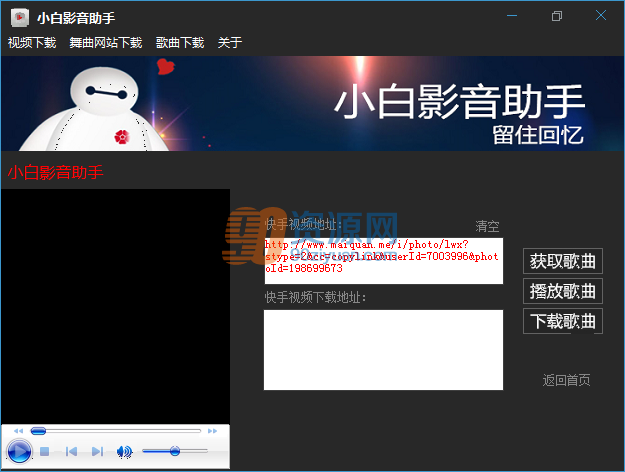The height and width of the screenshot is (472, 625).
Task: Minimize the 小白影音助手 window
Action: coord(512,16)
